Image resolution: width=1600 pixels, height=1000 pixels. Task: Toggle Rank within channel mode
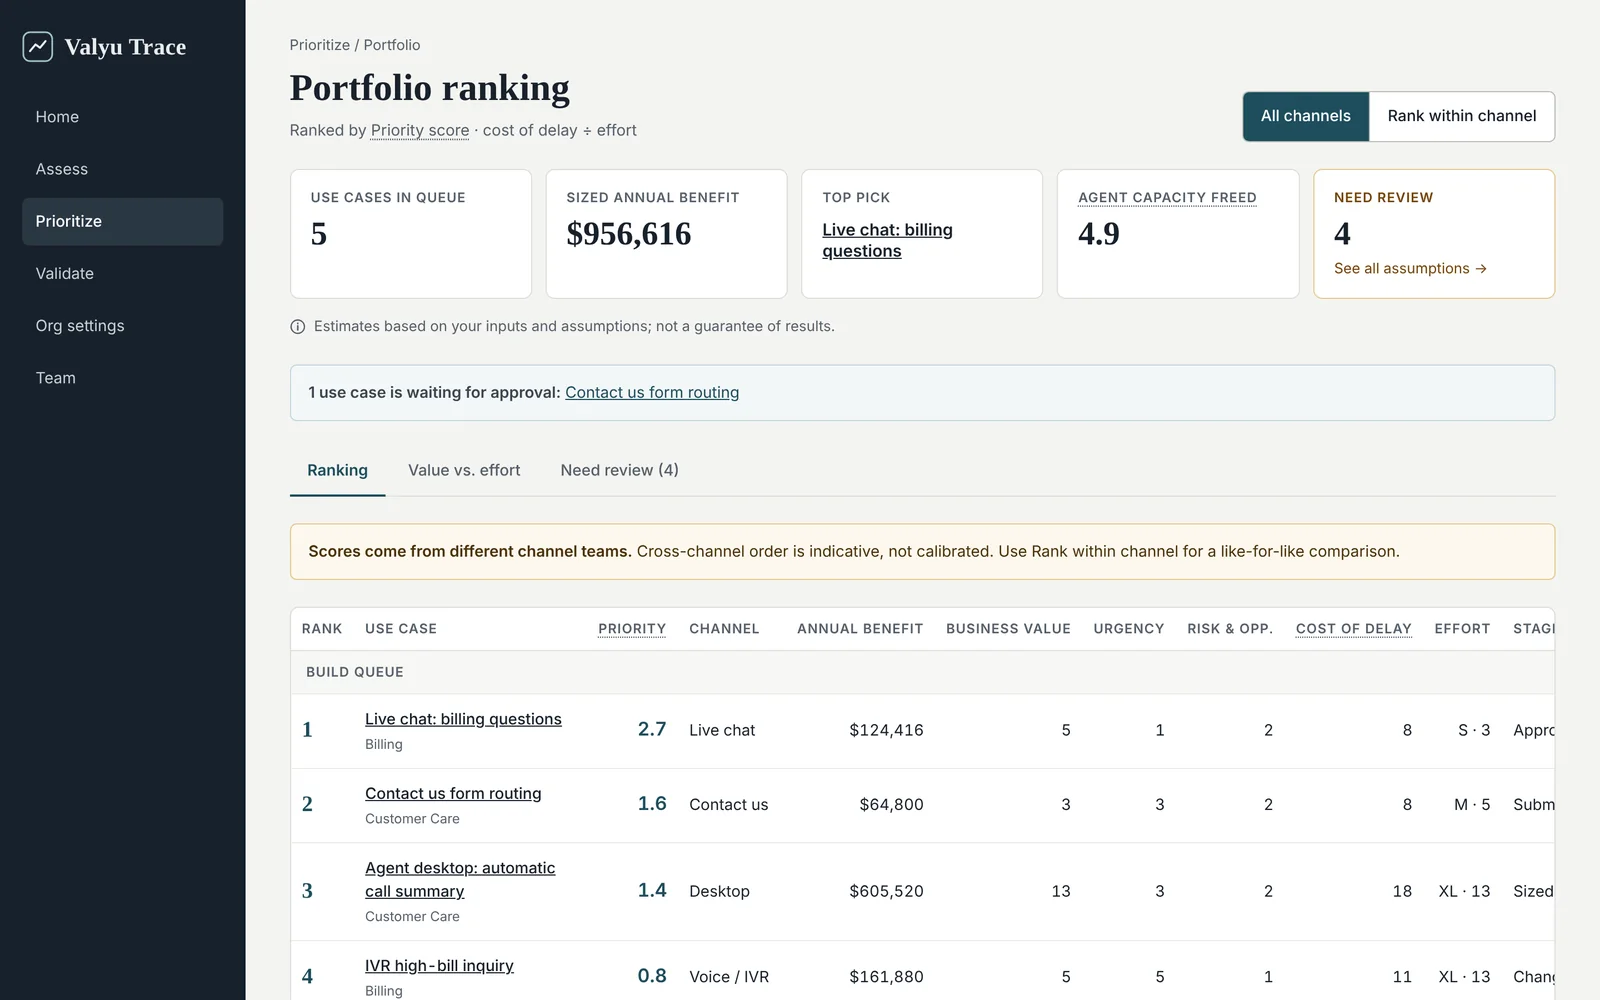(1462, 116)
